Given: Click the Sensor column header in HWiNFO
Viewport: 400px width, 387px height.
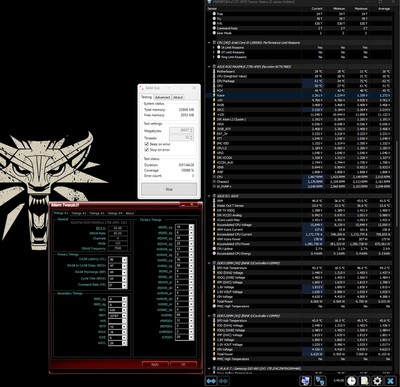Looking at the screenshot, I should click(x=254, y=9).
